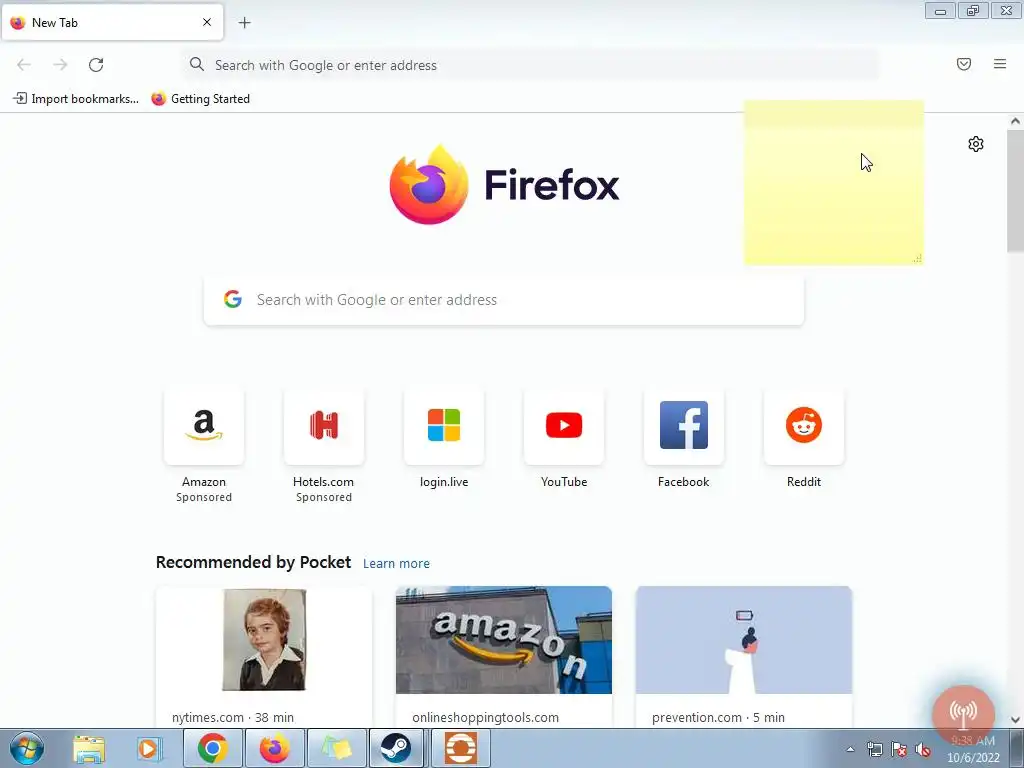Click the address bar magnifier icon
This screenshot has width=1024, height=768.
197,64
